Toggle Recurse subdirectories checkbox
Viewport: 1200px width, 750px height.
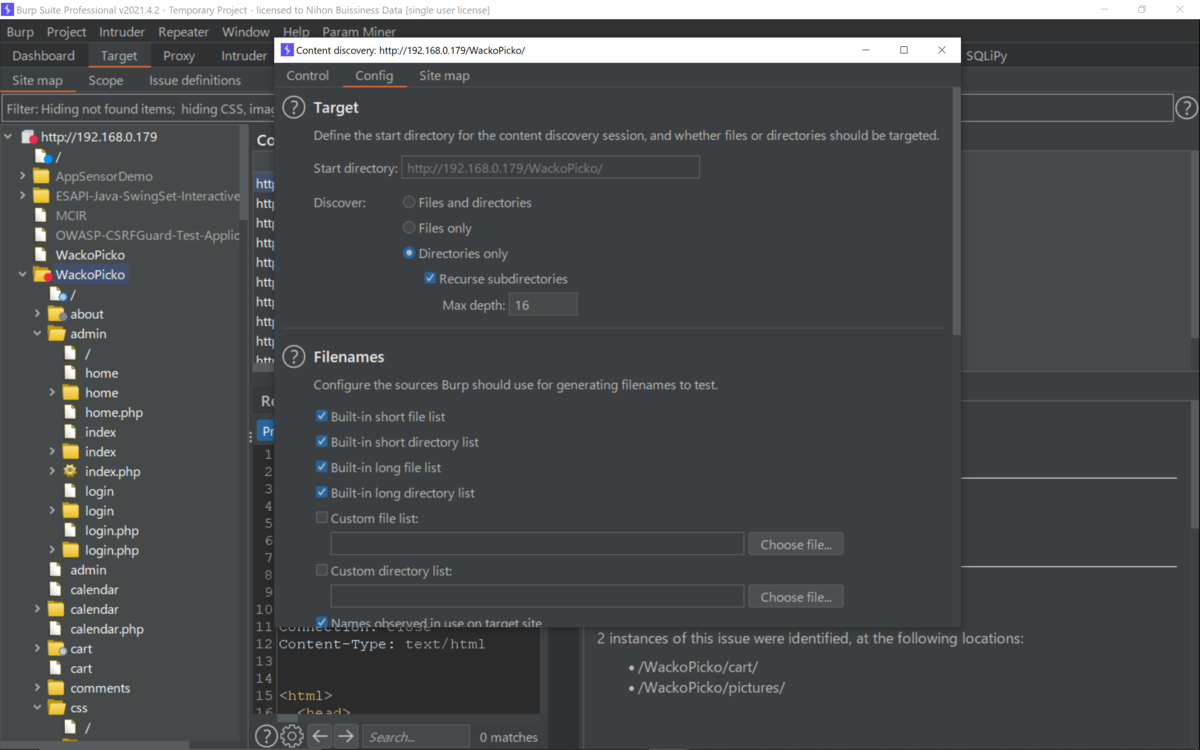pyautogui.click(x=430, y=279)
